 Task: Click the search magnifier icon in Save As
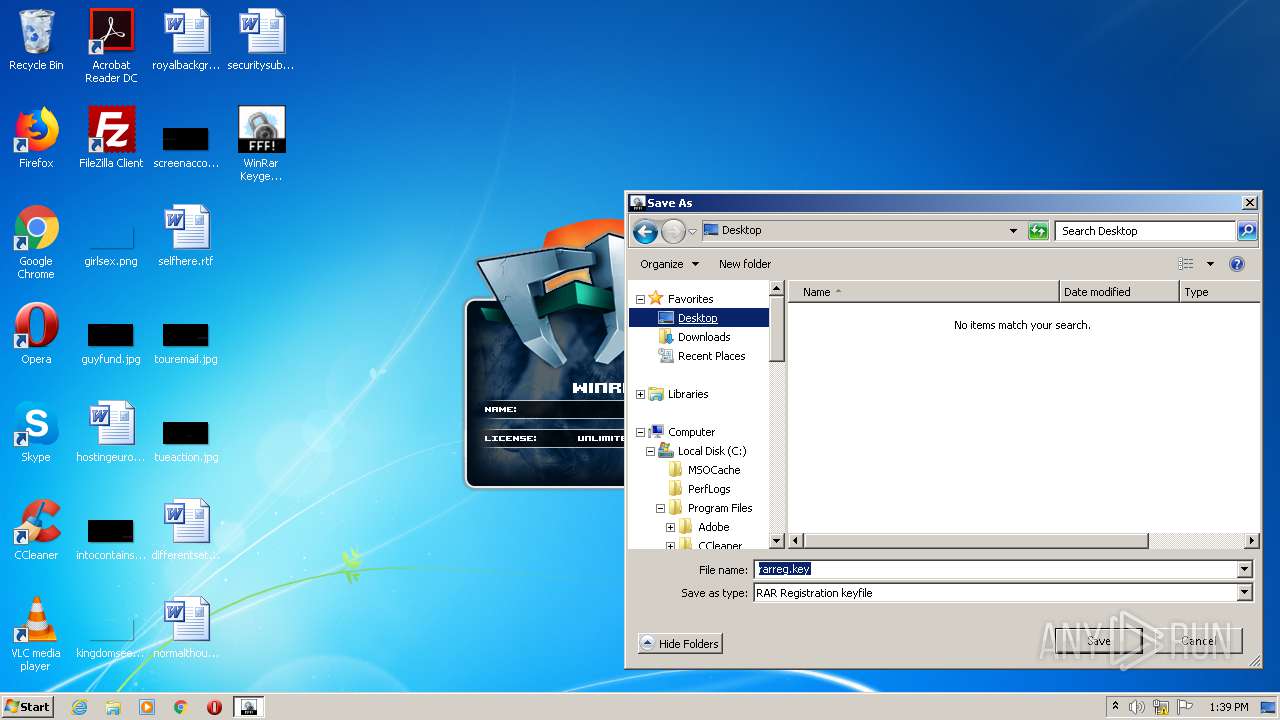[x=1246, y=231]
